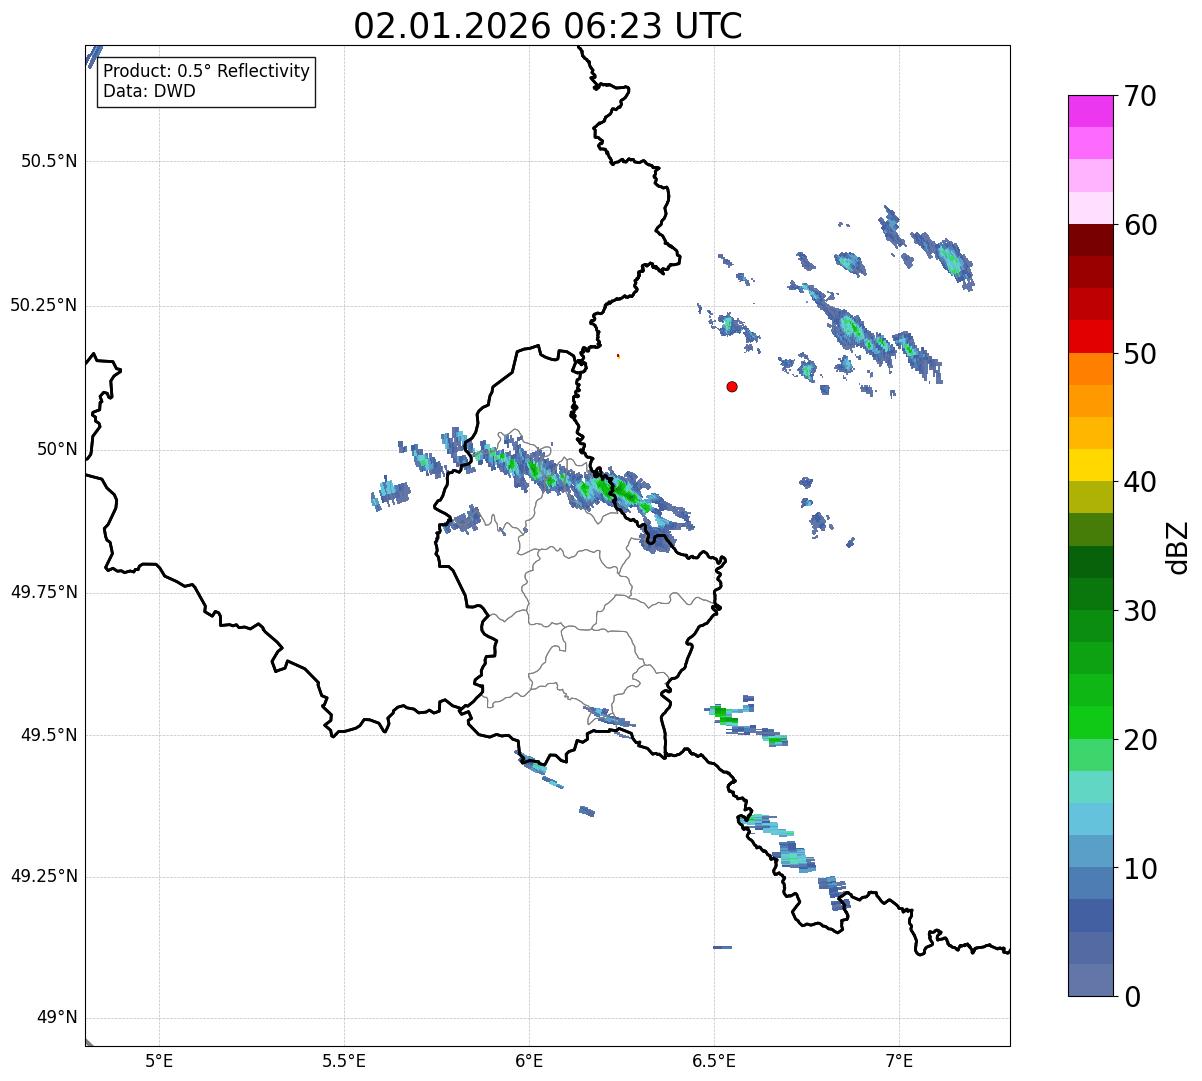The image size is (1202, 1081).
Task: Select the 49.5°N latitude label
Action: pos(49,735)
